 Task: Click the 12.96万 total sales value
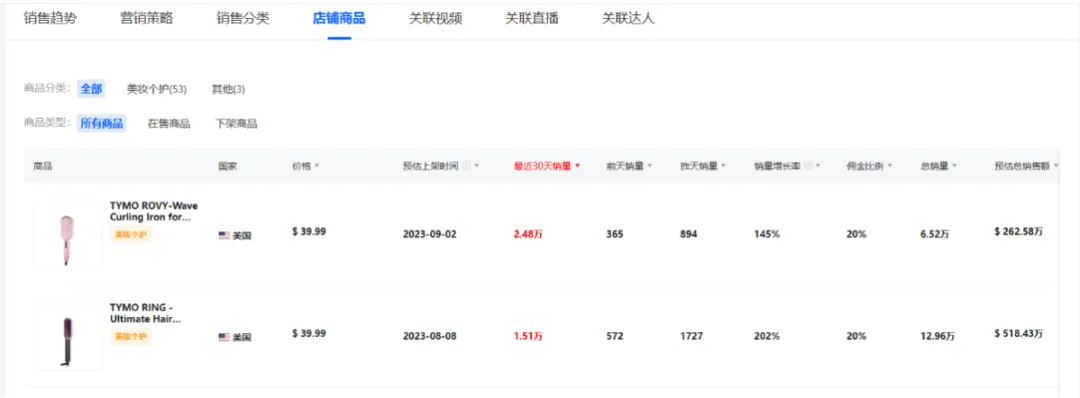pyautogui.click(x=937, y=336)
